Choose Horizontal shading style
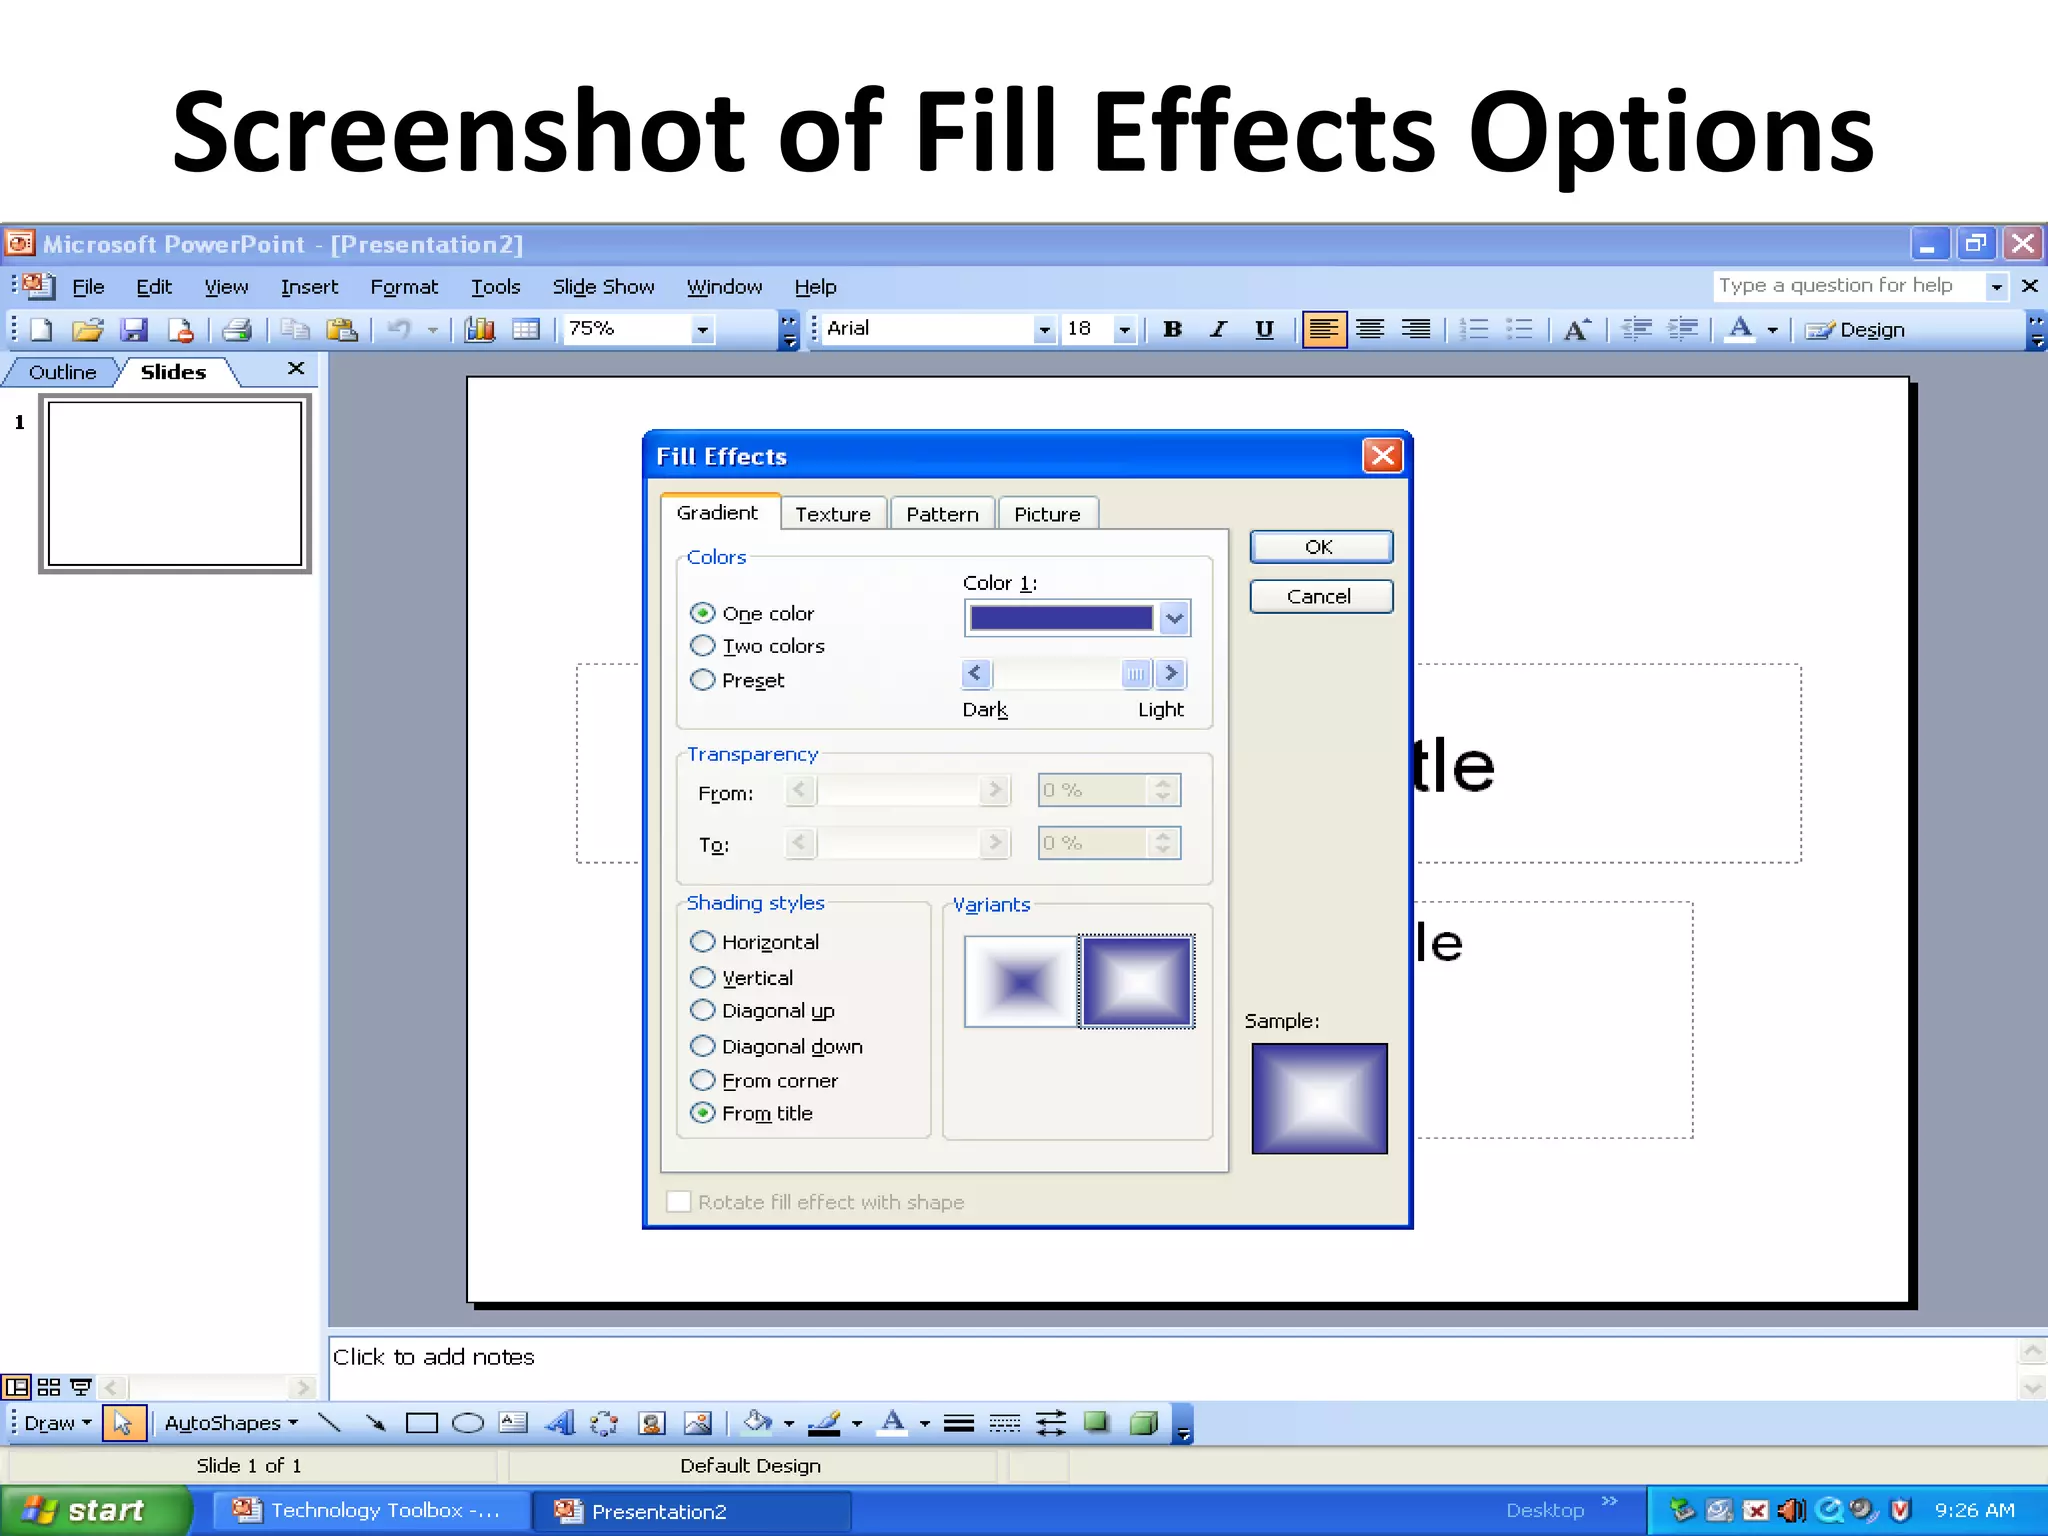 pyautogui.click(x=703, y=941)
